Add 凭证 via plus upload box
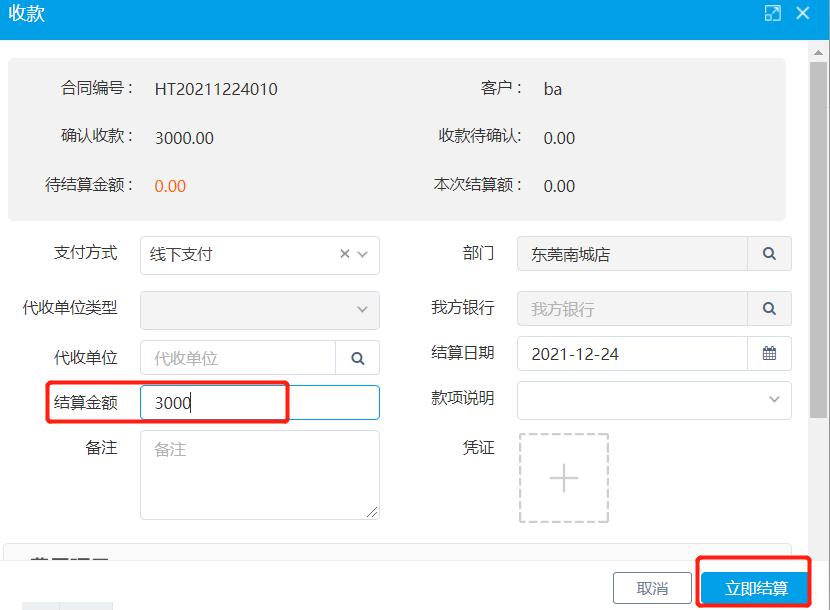This screenshot has width=830, height=610. [564, 478]
